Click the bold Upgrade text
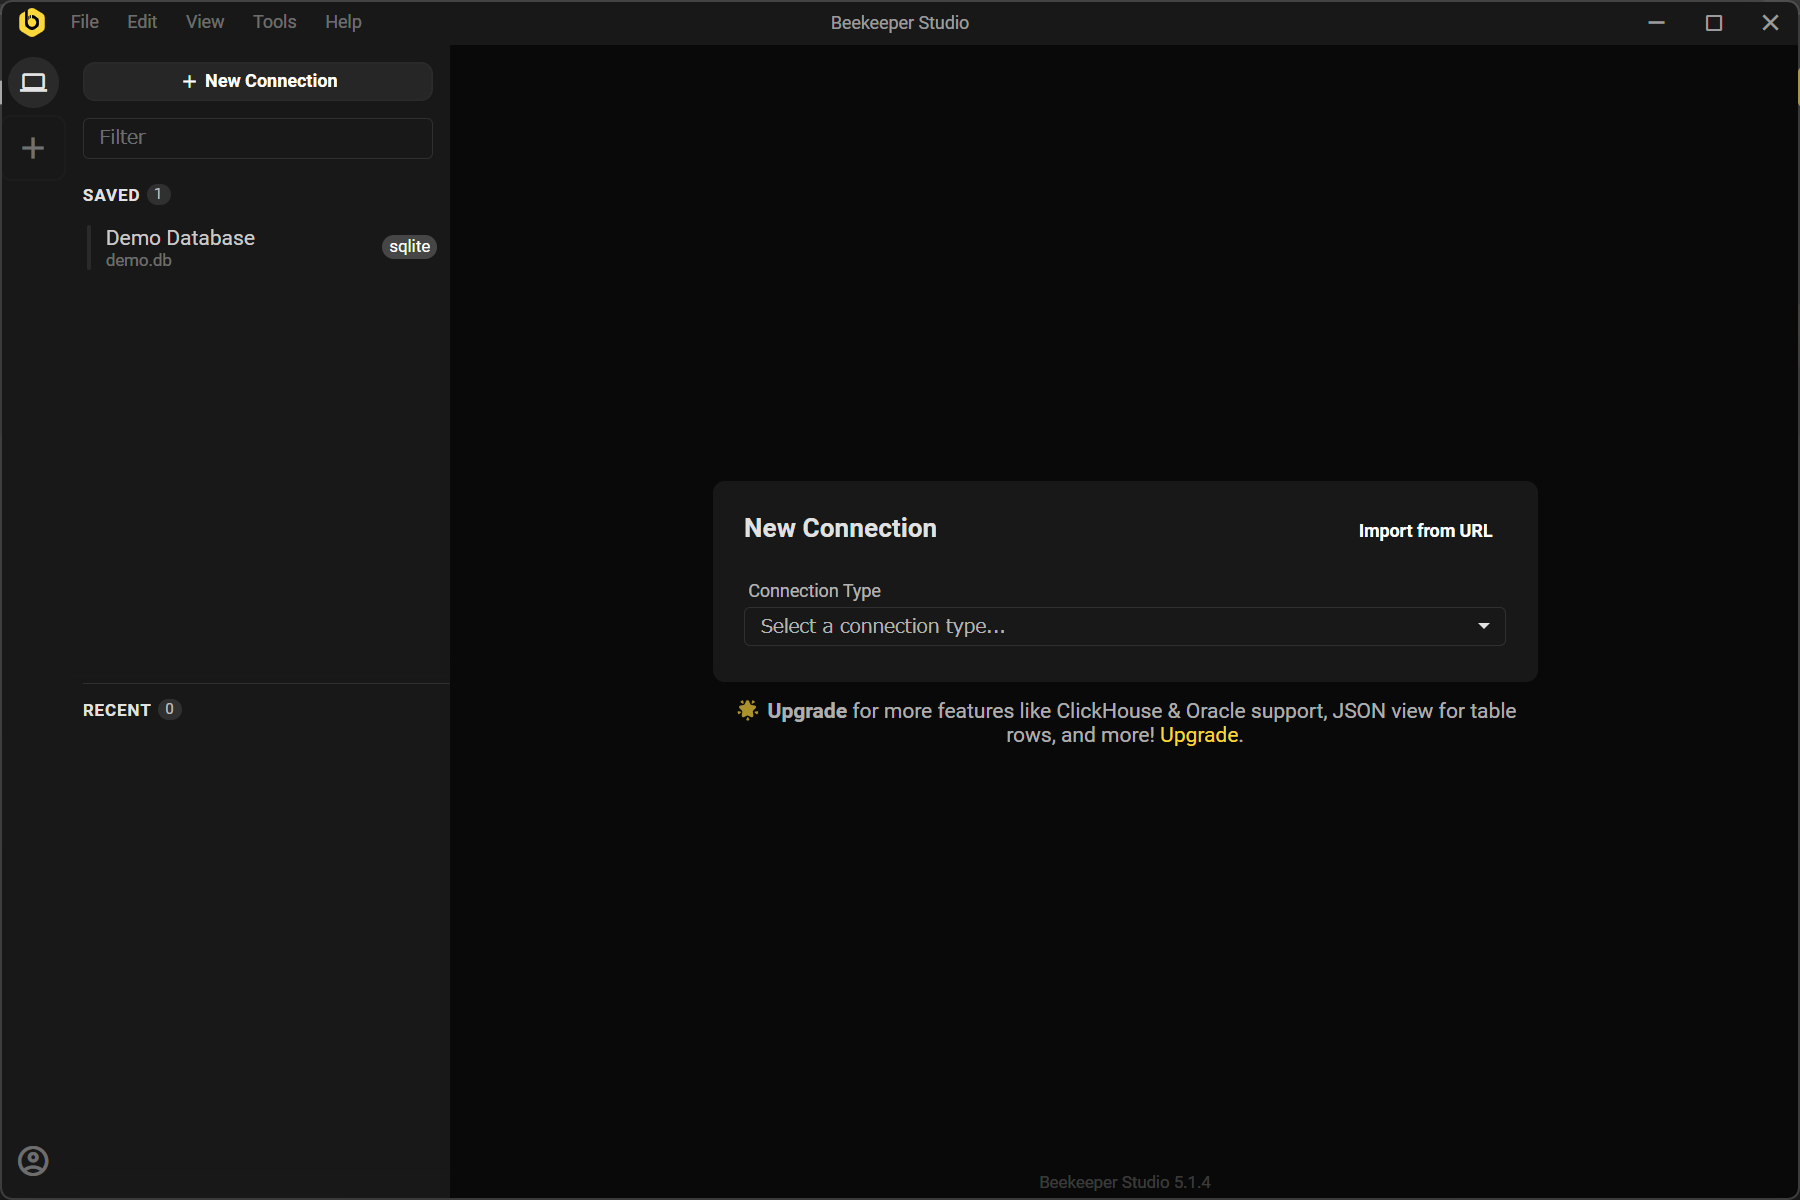The width and height of the screenshot is (1800, 1200). coord(807,711)
